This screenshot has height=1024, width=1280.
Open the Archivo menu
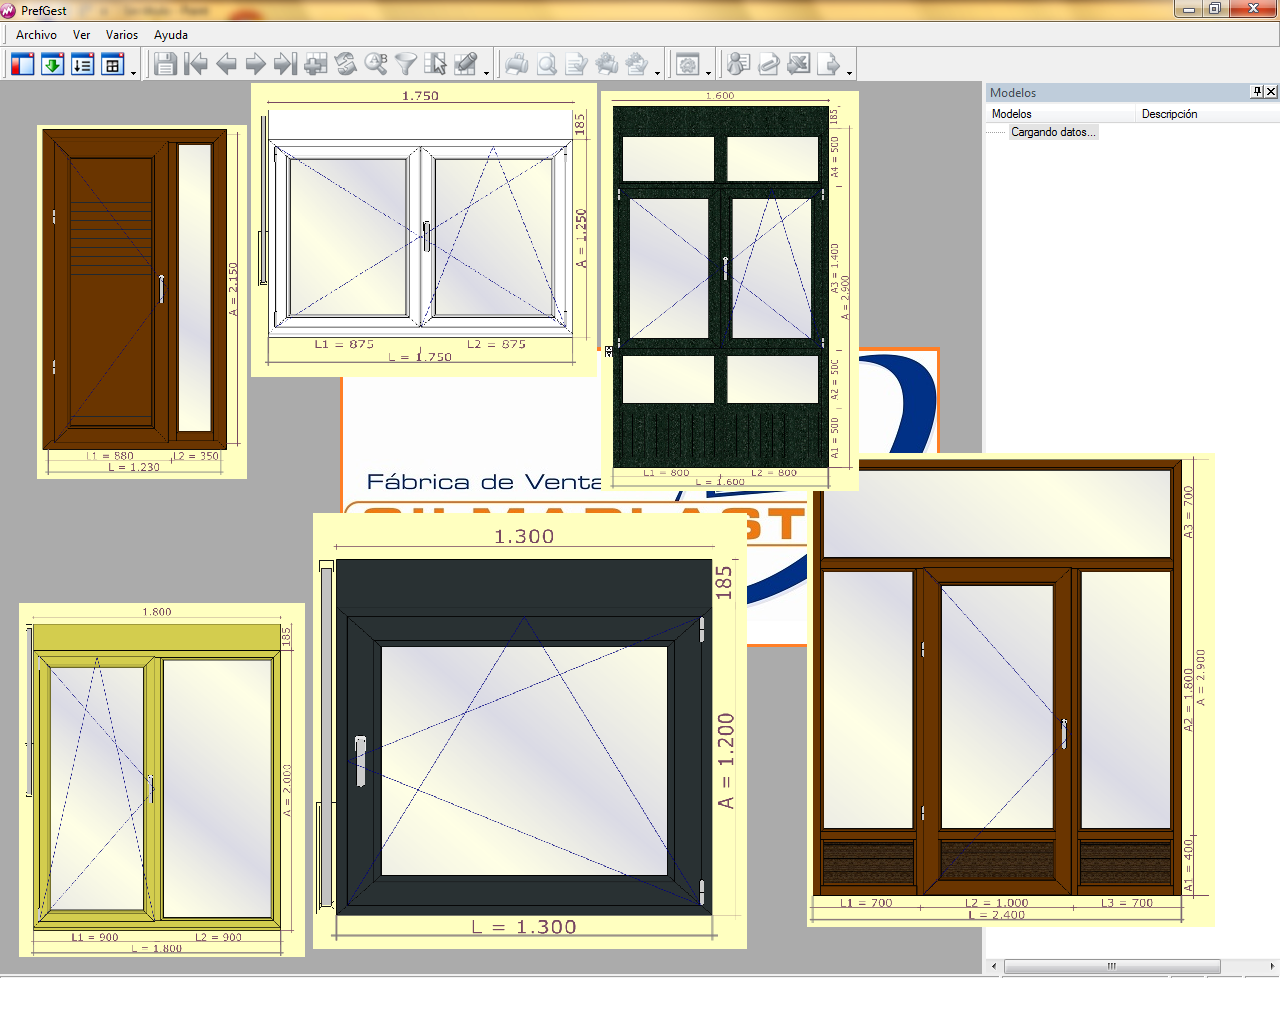36,35
